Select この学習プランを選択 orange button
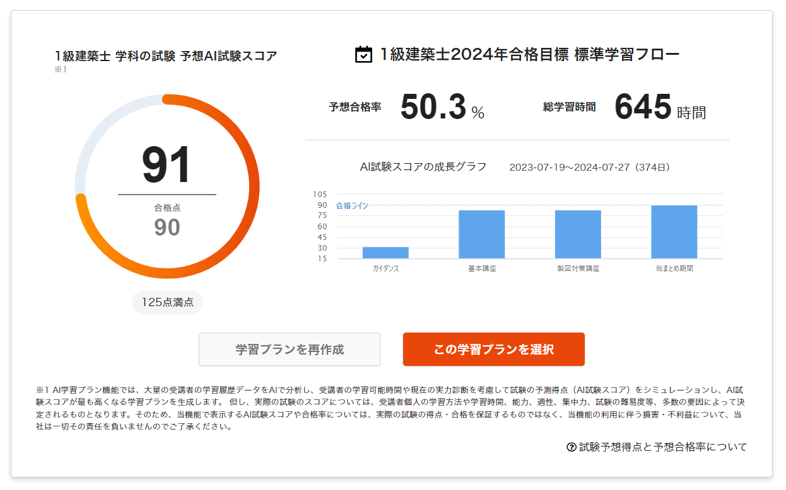This screenshot has width=786, height=490. click(494, 349)
